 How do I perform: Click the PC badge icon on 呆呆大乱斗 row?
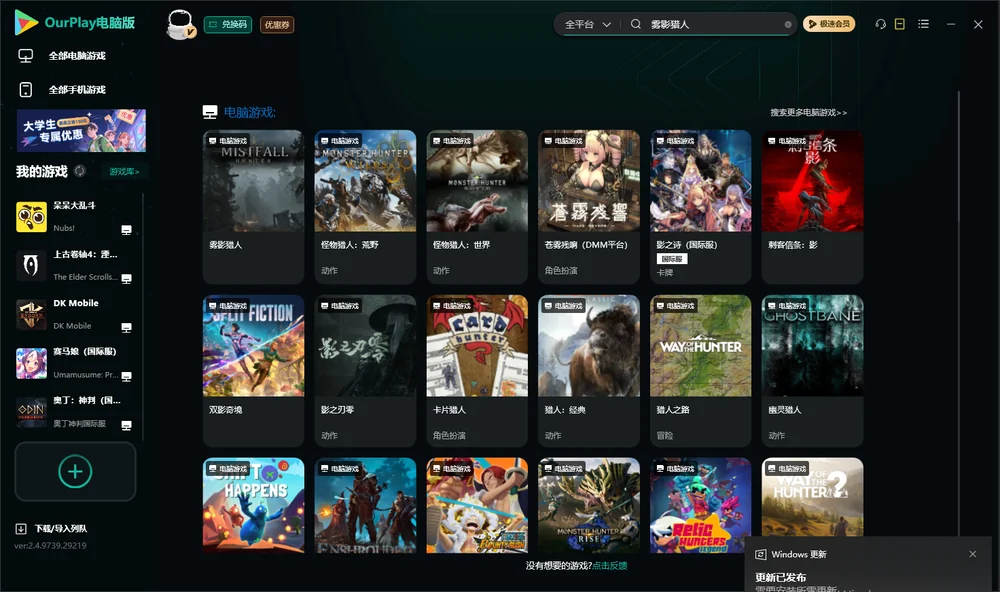point(126,230)
